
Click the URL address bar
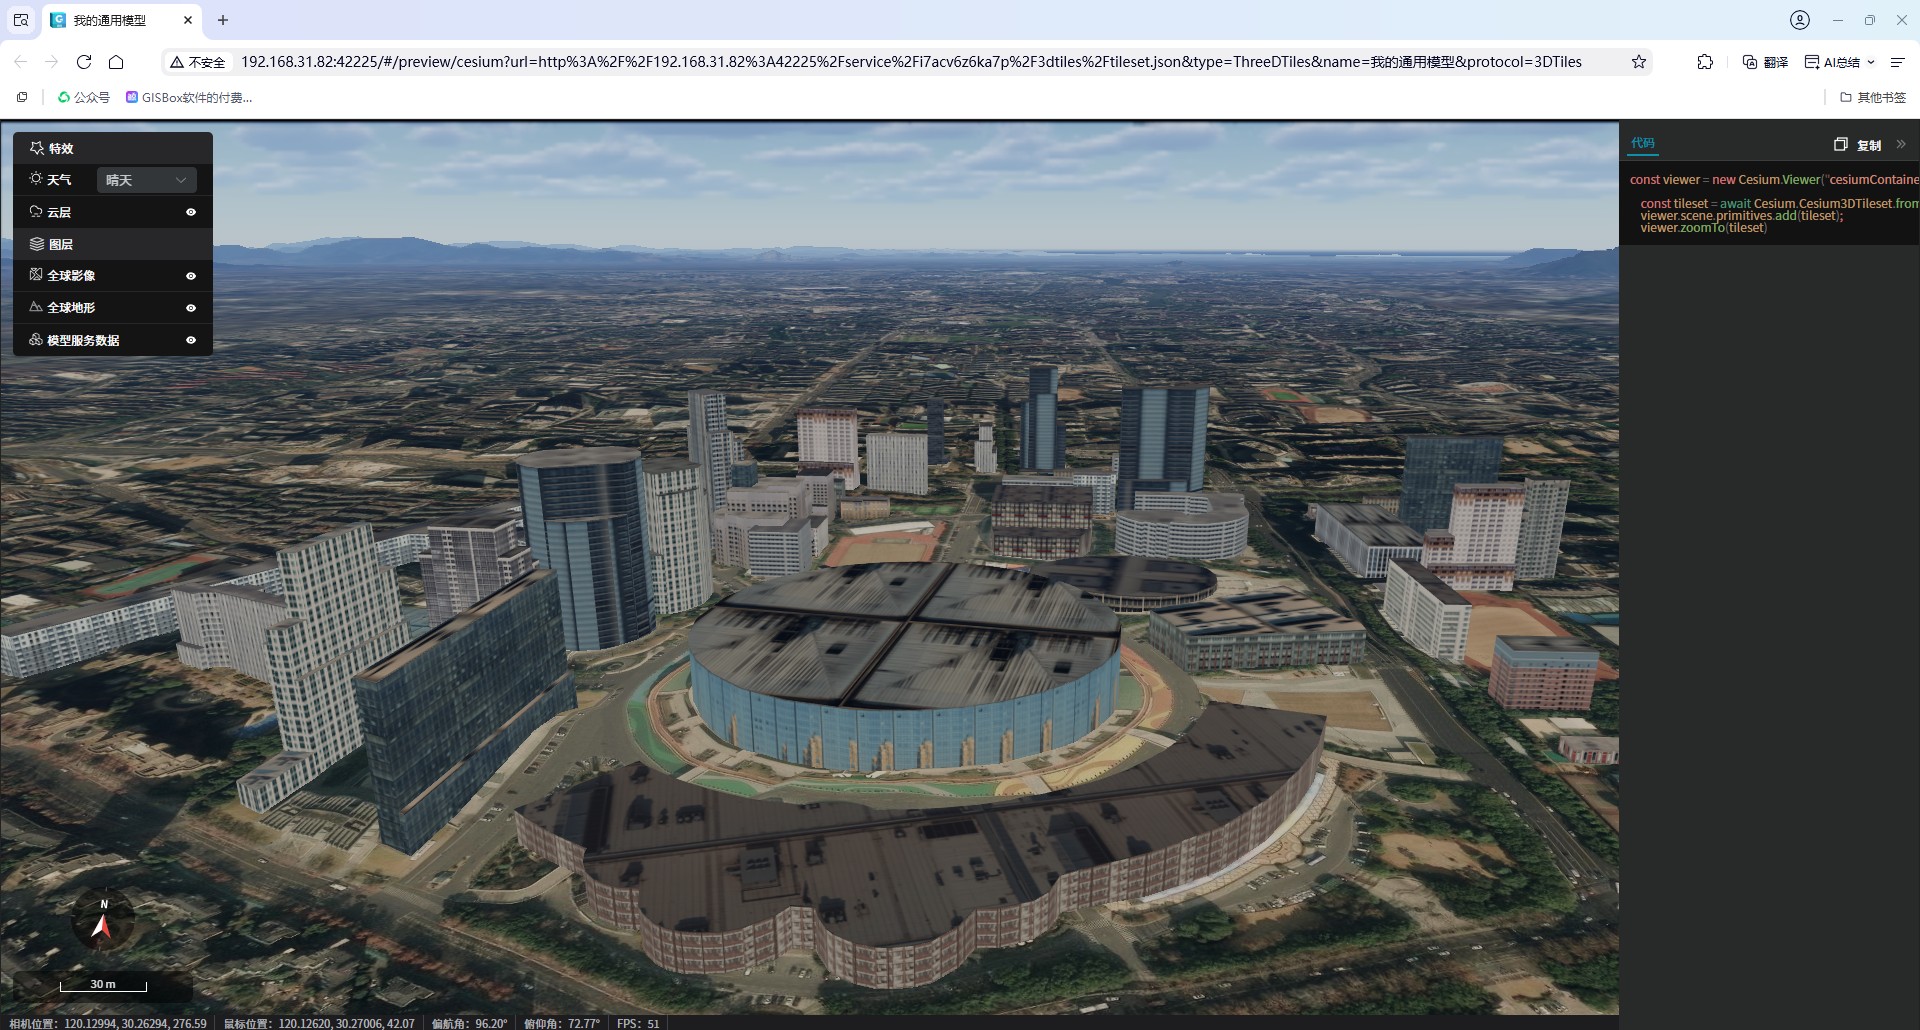[x=910, y=62]
